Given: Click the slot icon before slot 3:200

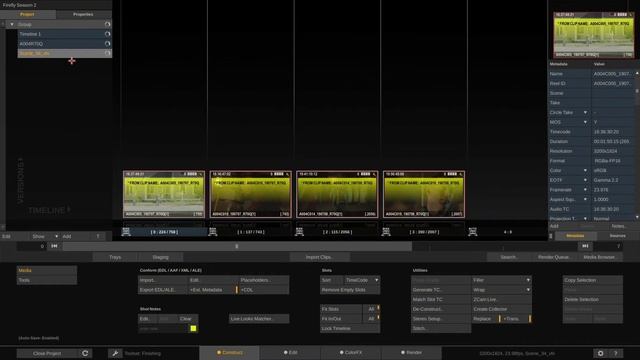Looking at the screenshot, I should [386, 232].
